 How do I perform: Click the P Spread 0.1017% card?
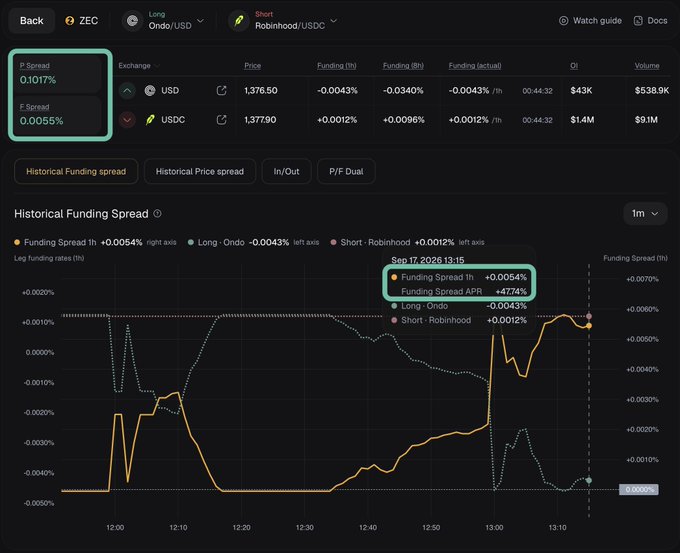tap(59, 73)
